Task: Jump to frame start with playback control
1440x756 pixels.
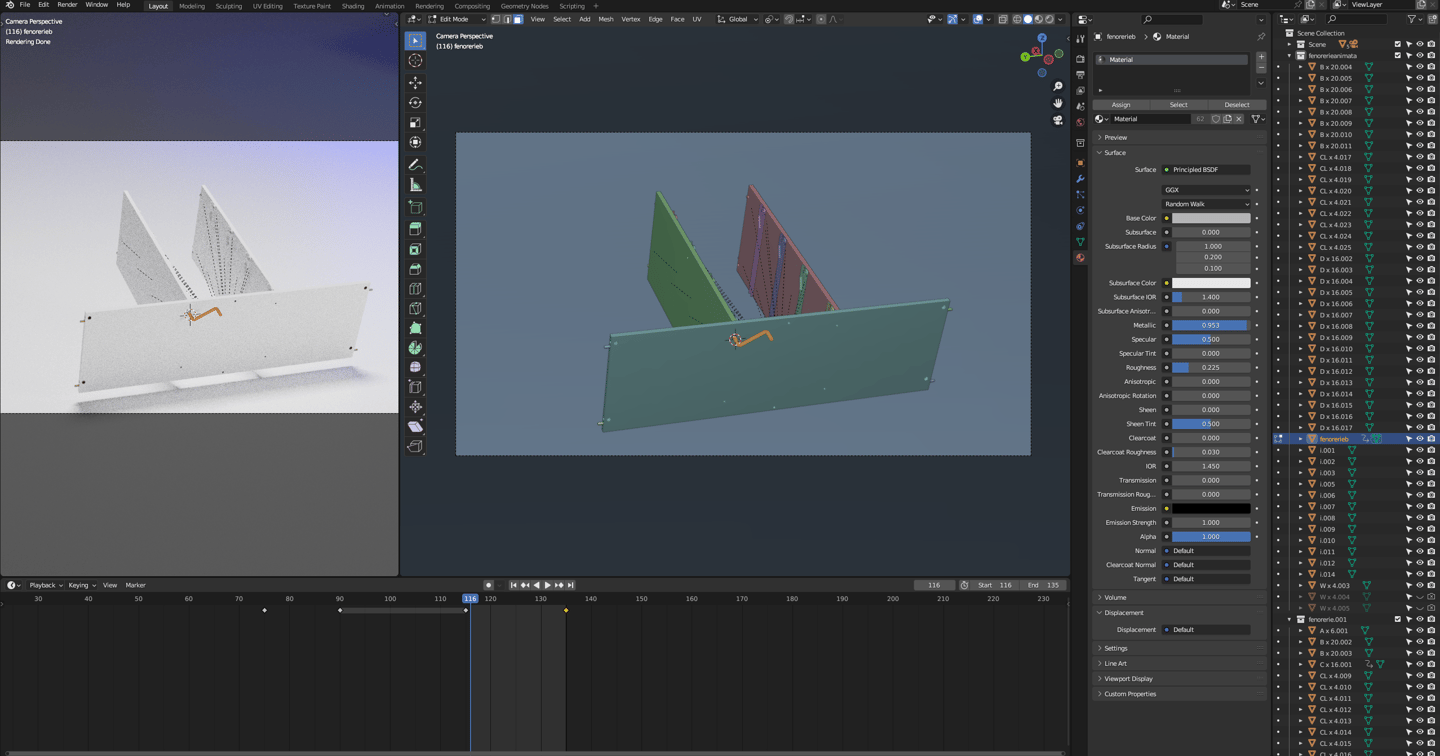Action: tap(514, 585)
